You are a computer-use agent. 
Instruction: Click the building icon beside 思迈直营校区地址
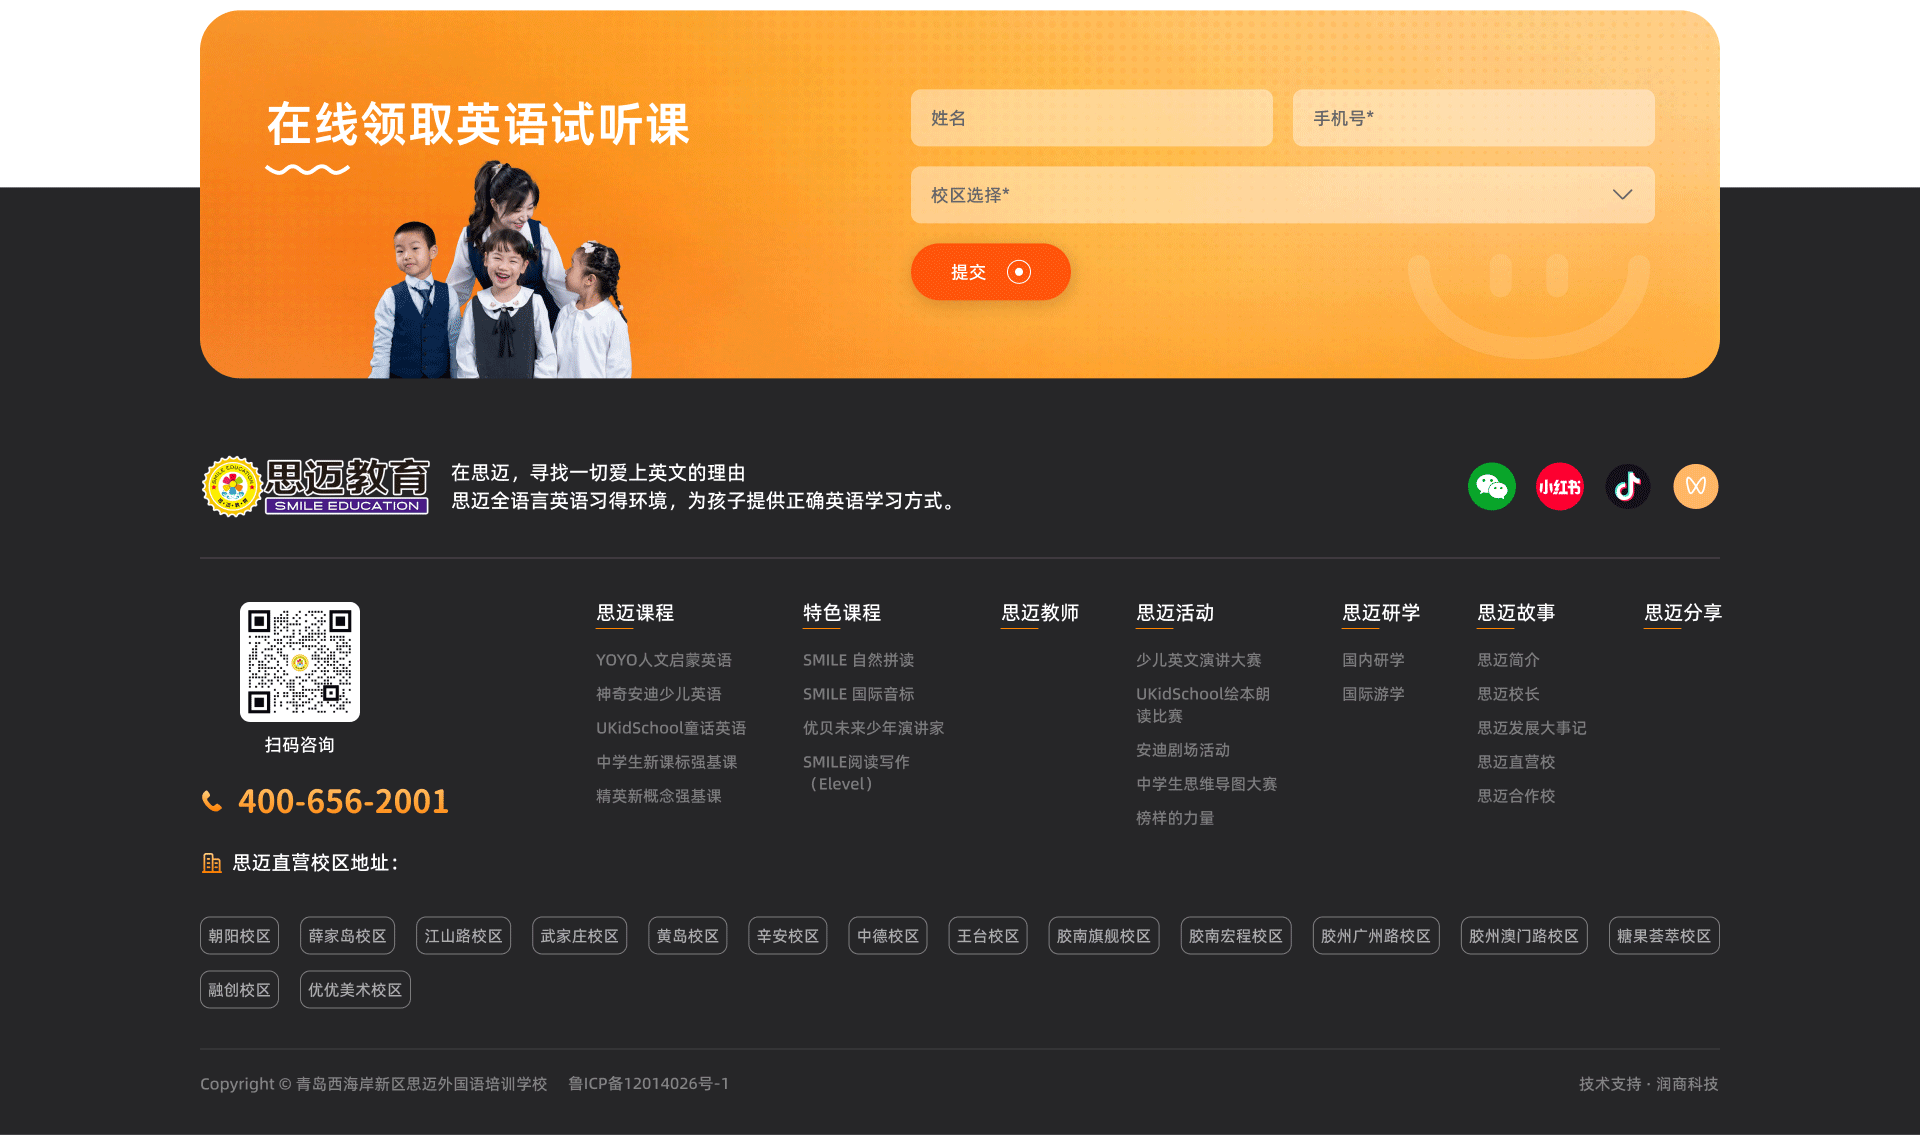211,863
